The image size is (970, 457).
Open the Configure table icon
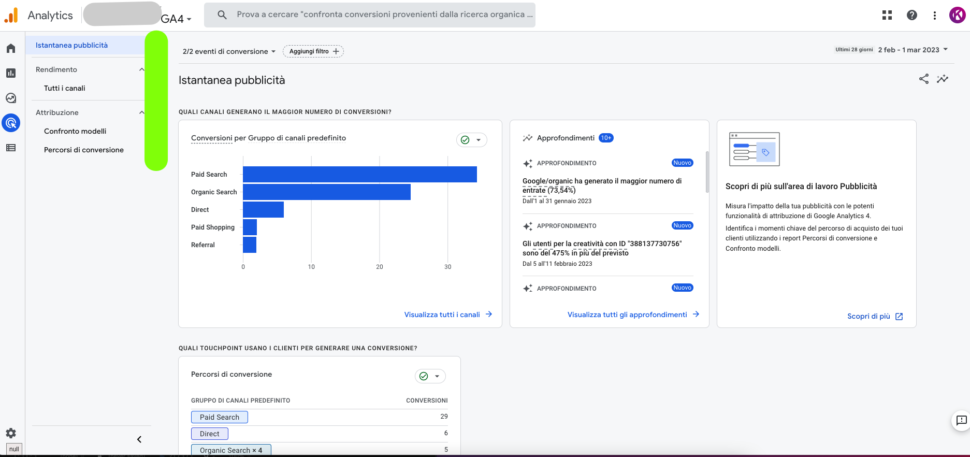[x=11, y=148]
